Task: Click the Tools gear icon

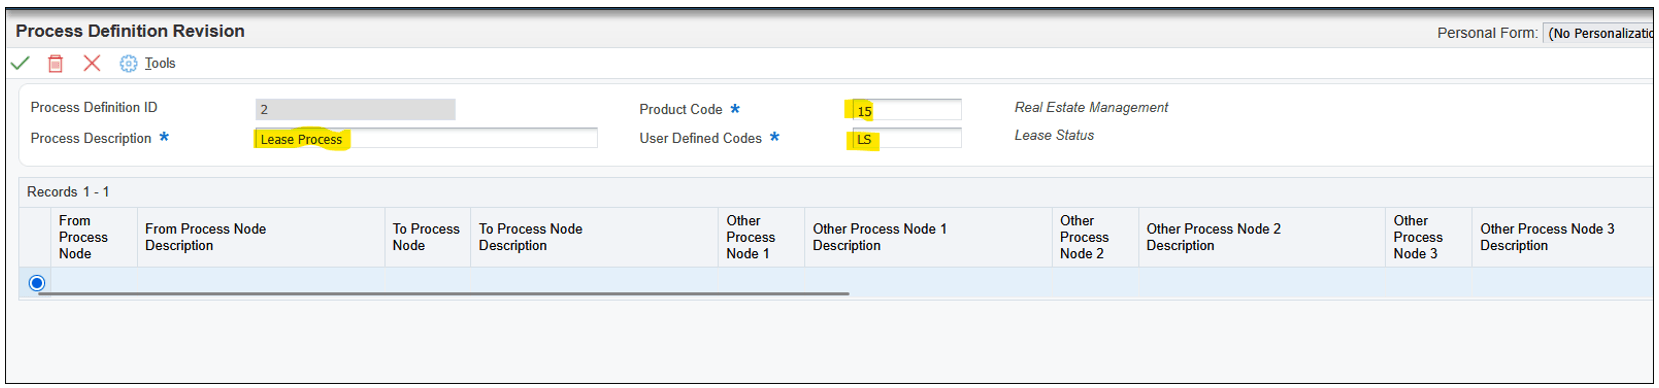Action: [x=129, y=63]
